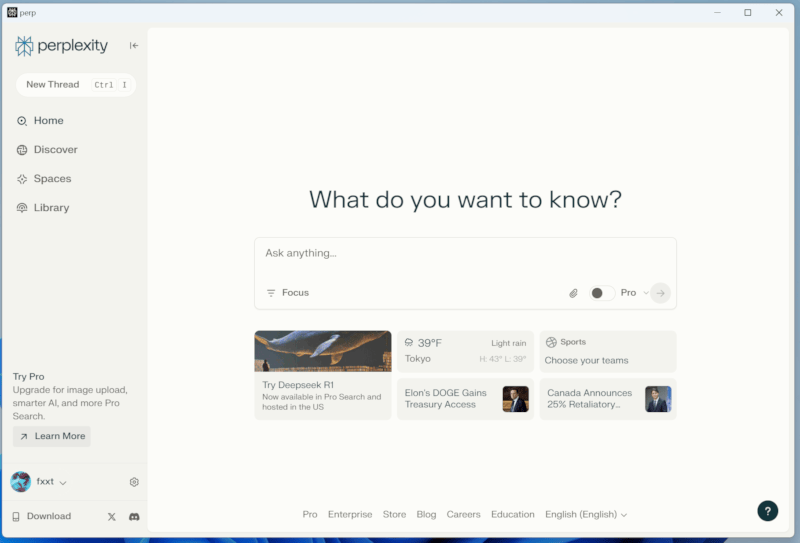Open the X (Twitter) social icon

112,516
